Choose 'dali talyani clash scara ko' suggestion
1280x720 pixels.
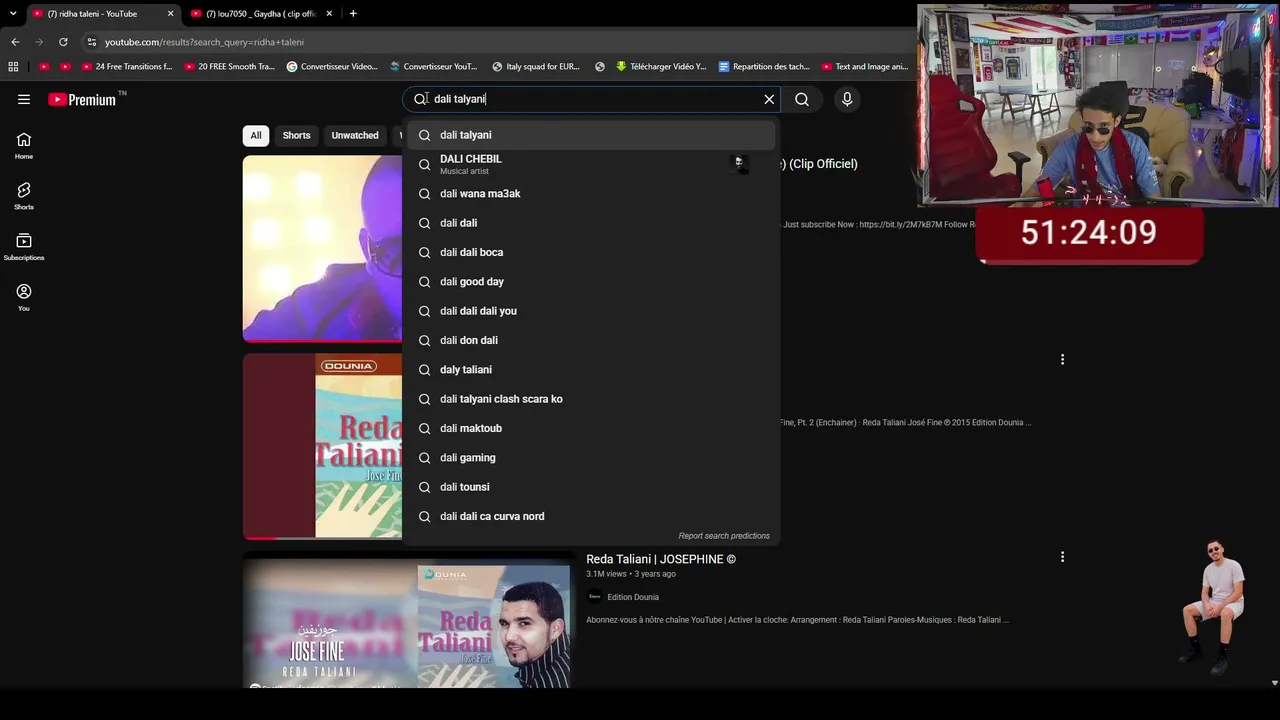tap(591, 399)
